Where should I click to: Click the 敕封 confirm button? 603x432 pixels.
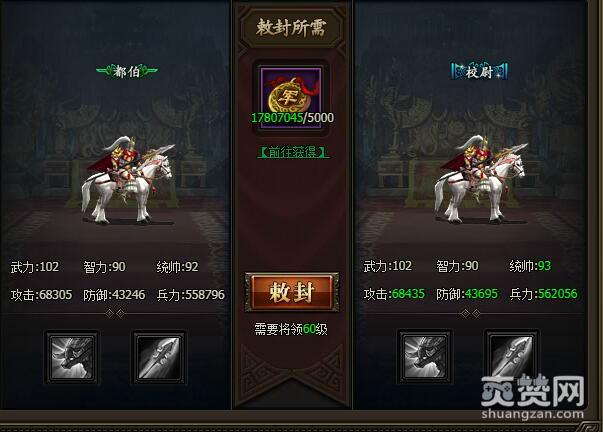click(x=292, y=292)
